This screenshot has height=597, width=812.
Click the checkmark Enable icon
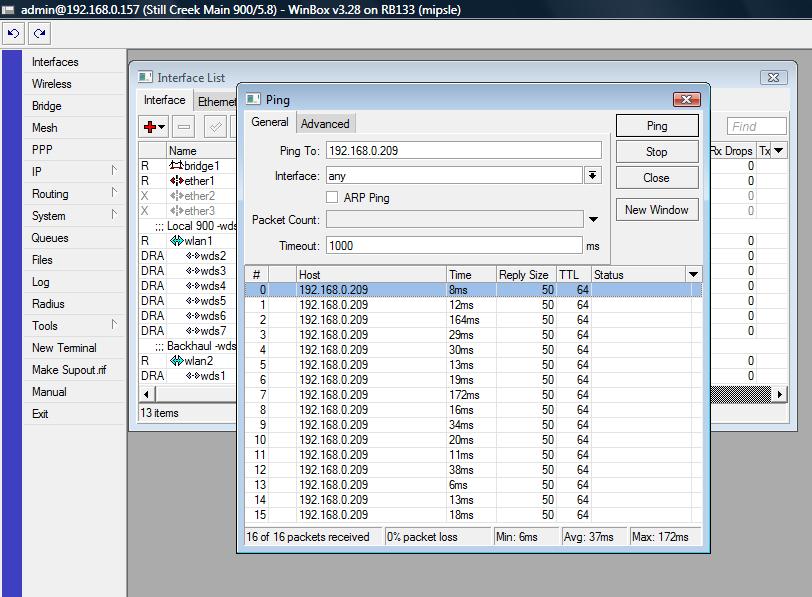215,126
